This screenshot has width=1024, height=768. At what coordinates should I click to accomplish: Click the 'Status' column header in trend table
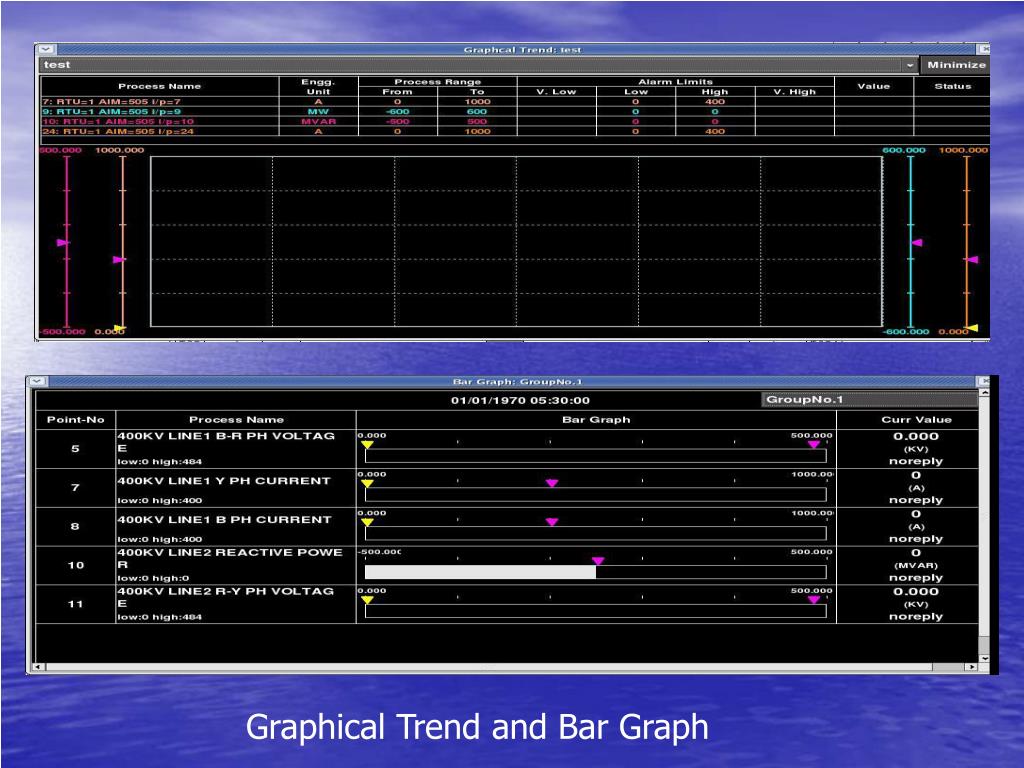click(x=953, y=86)
